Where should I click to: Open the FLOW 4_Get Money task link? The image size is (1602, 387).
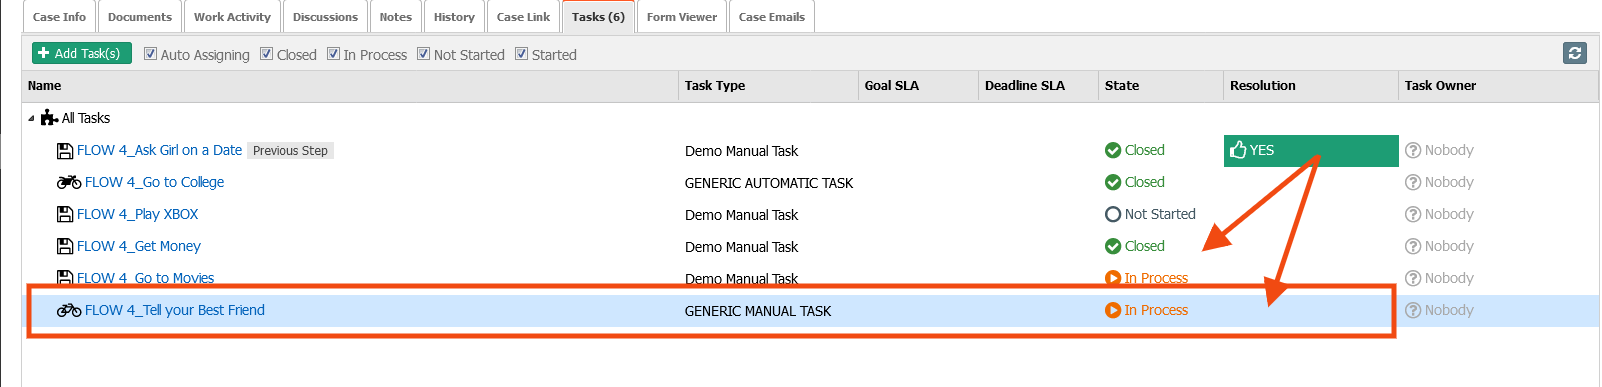pos(139,246)
